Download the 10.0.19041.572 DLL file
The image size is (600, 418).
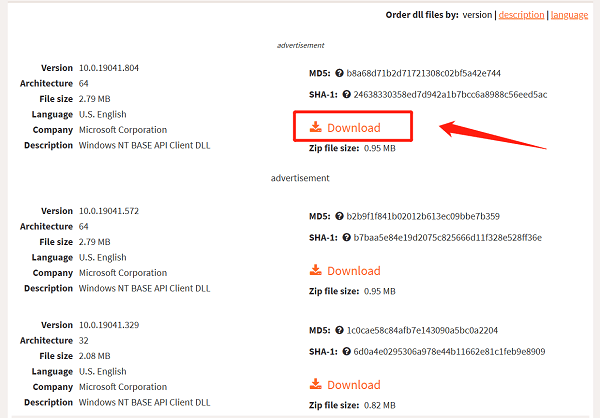coord(345,271)
